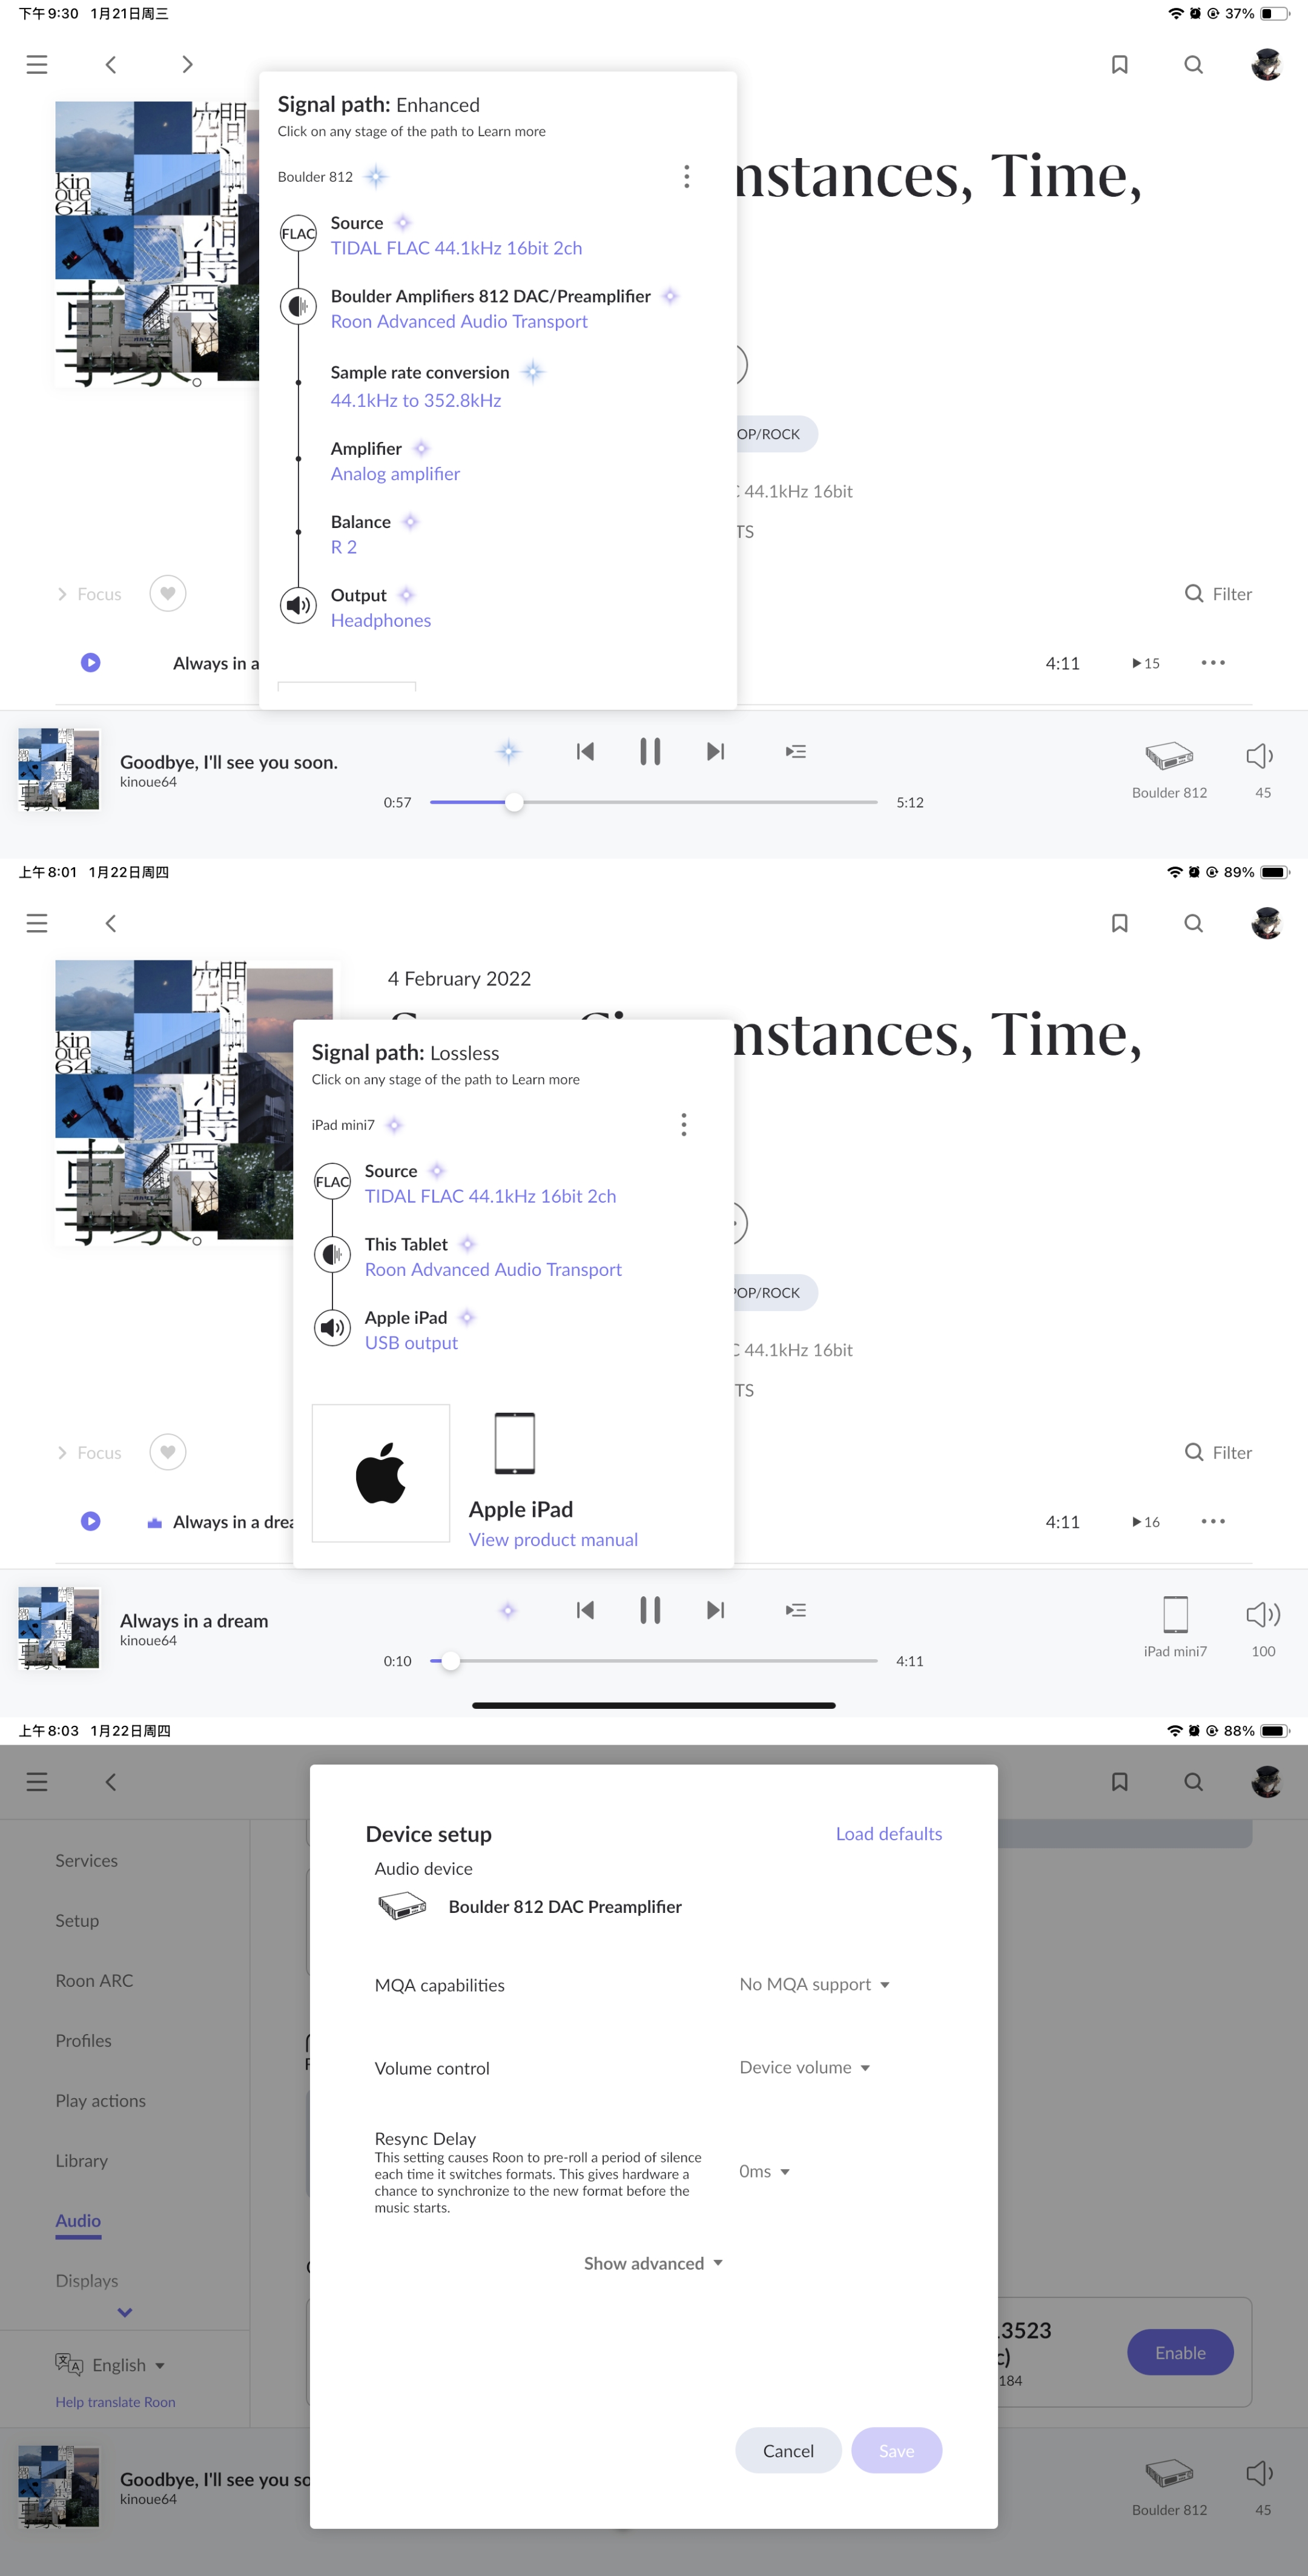Screen dimensions: 1308x2576
Task: Click Cancel in Device setup dialog
Action: click(788, 2450)
